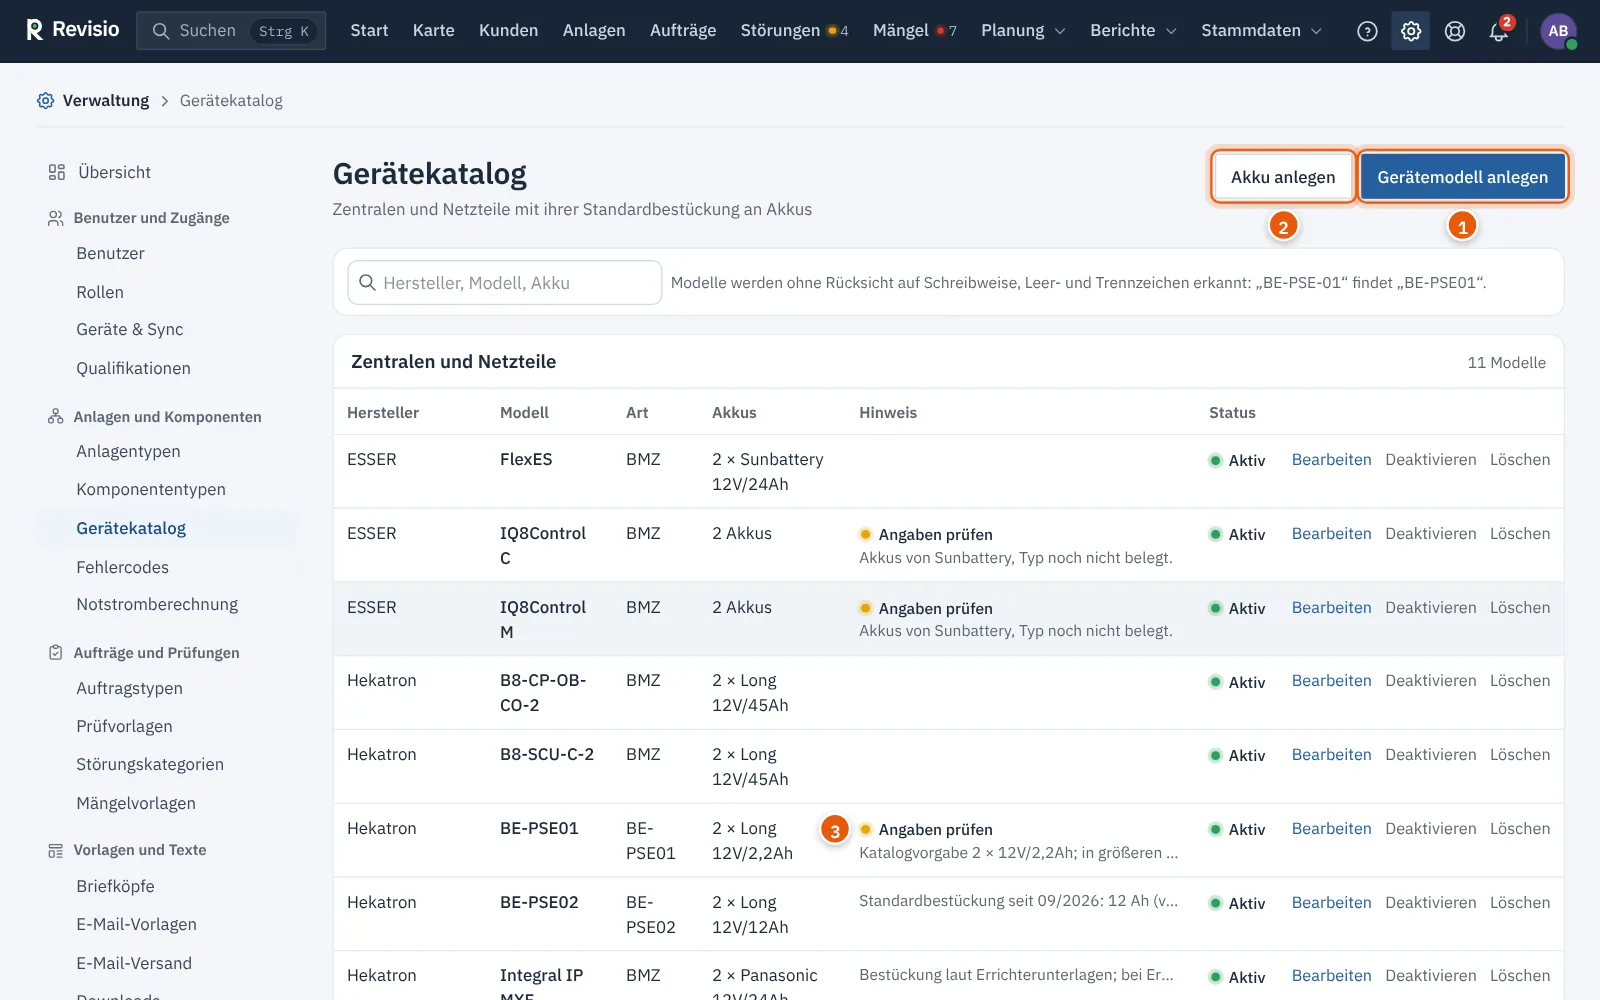Open Prüfvorlagen in the sidebar

pos(124,726)
